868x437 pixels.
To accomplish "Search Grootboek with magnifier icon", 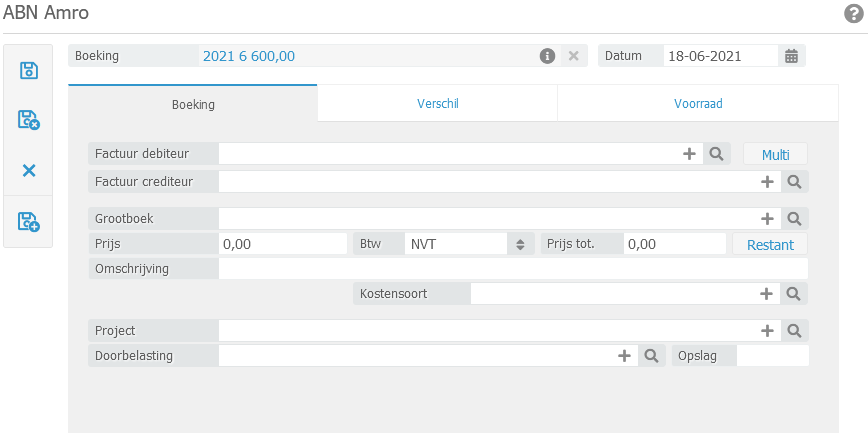I will pyautogui.click(x=793, y=218).
